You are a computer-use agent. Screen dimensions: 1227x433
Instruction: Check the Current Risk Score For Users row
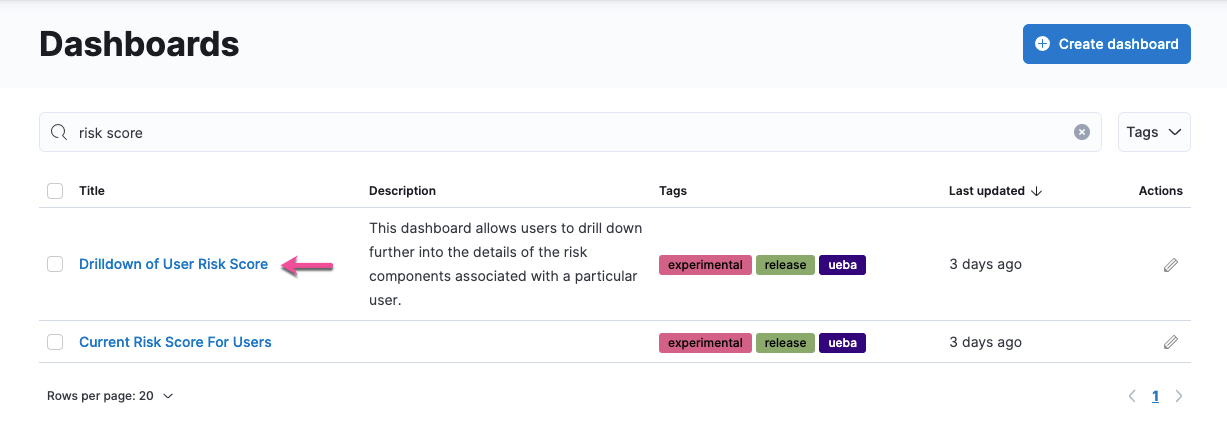(x=55, y=343)
